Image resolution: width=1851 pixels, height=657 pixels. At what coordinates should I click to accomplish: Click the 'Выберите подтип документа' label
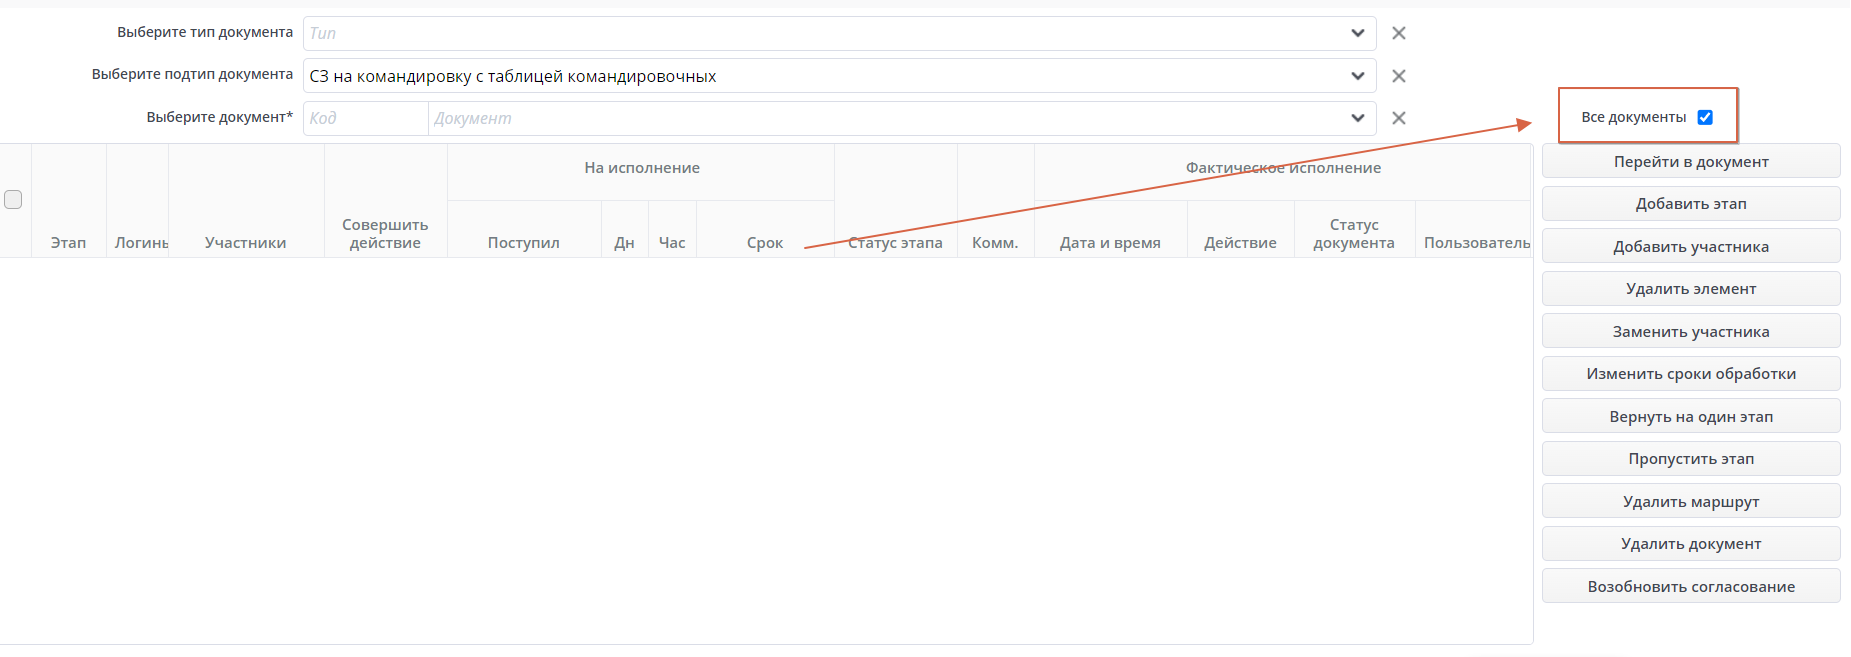click(x=192, y=74)
